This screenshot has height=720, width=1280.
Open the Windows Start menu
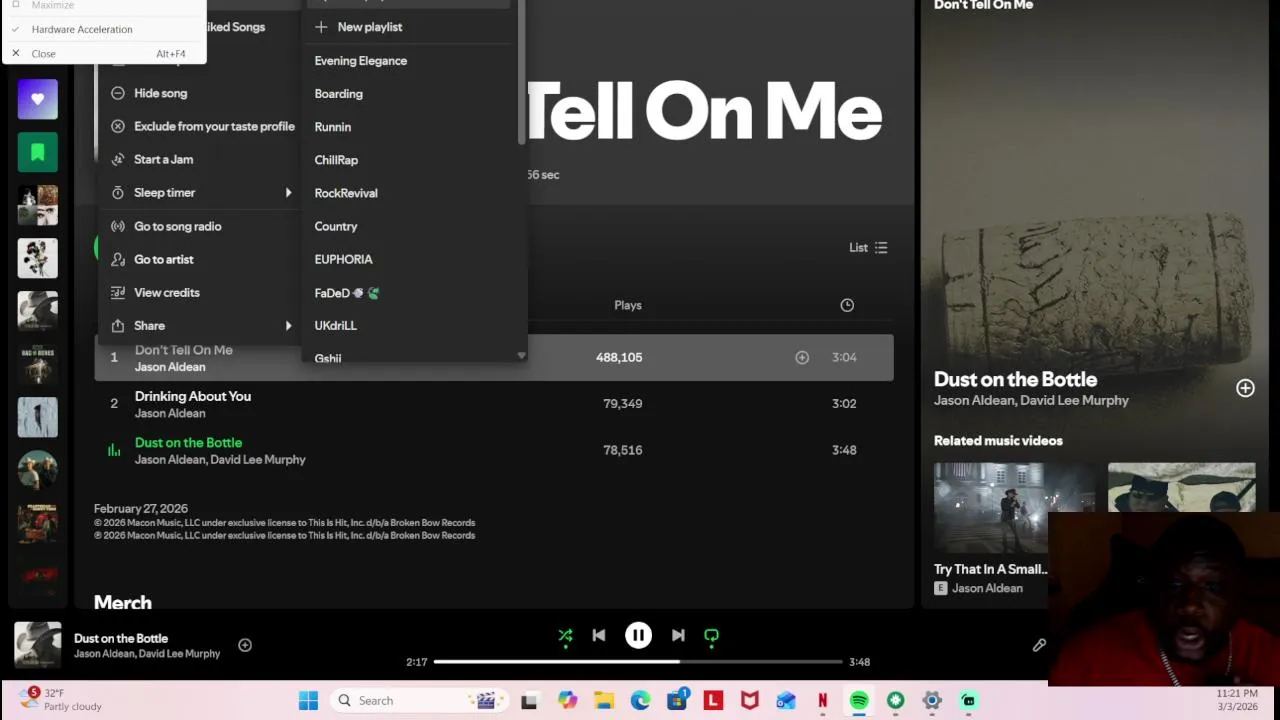(308, 701)
